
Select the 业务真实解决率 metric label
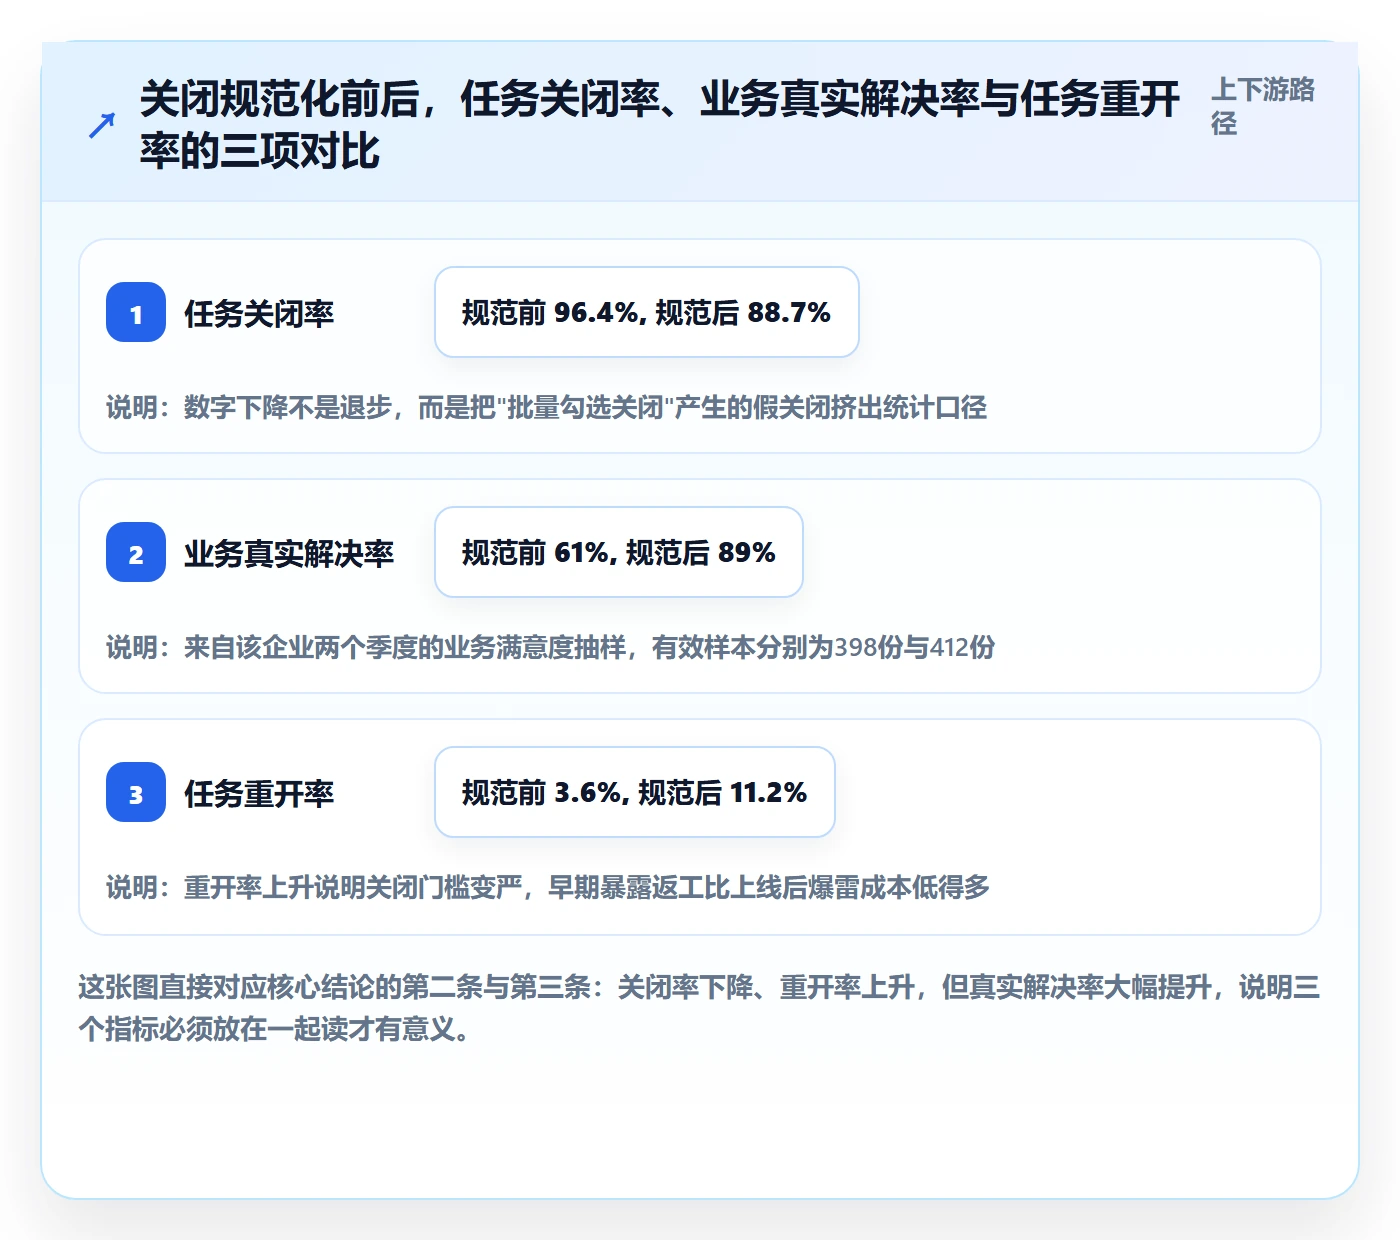pos(289,553)
